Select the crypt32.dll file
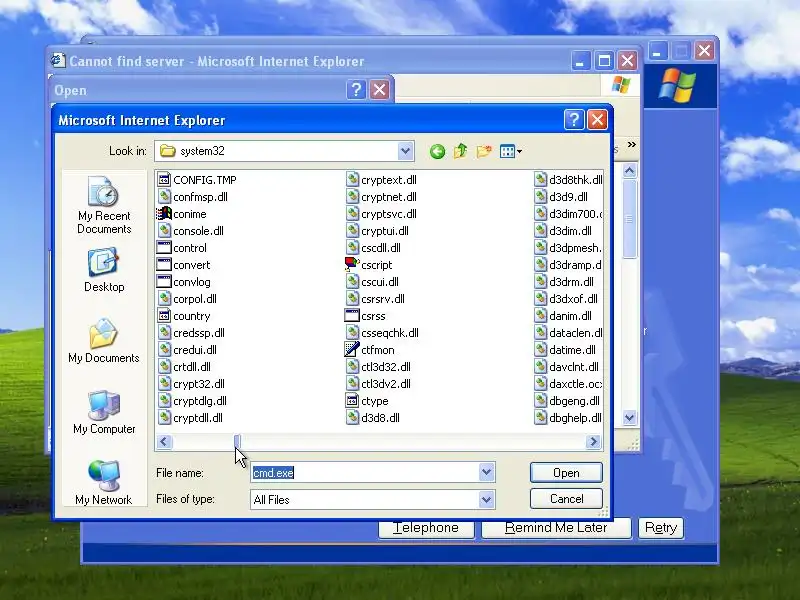 (191, 384)
